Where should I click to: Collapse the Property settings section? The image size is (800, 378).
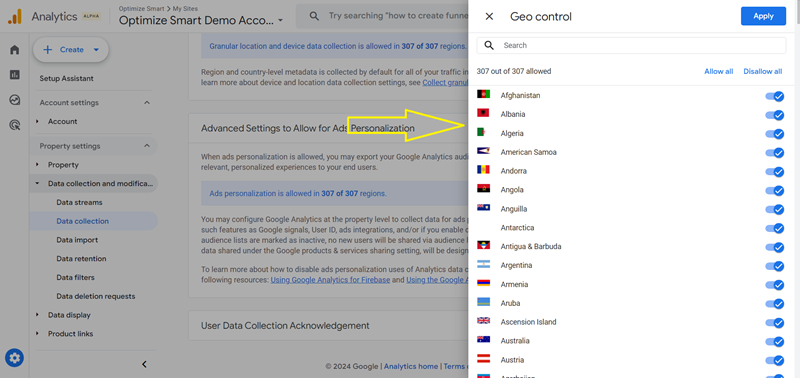click(147, 146)
